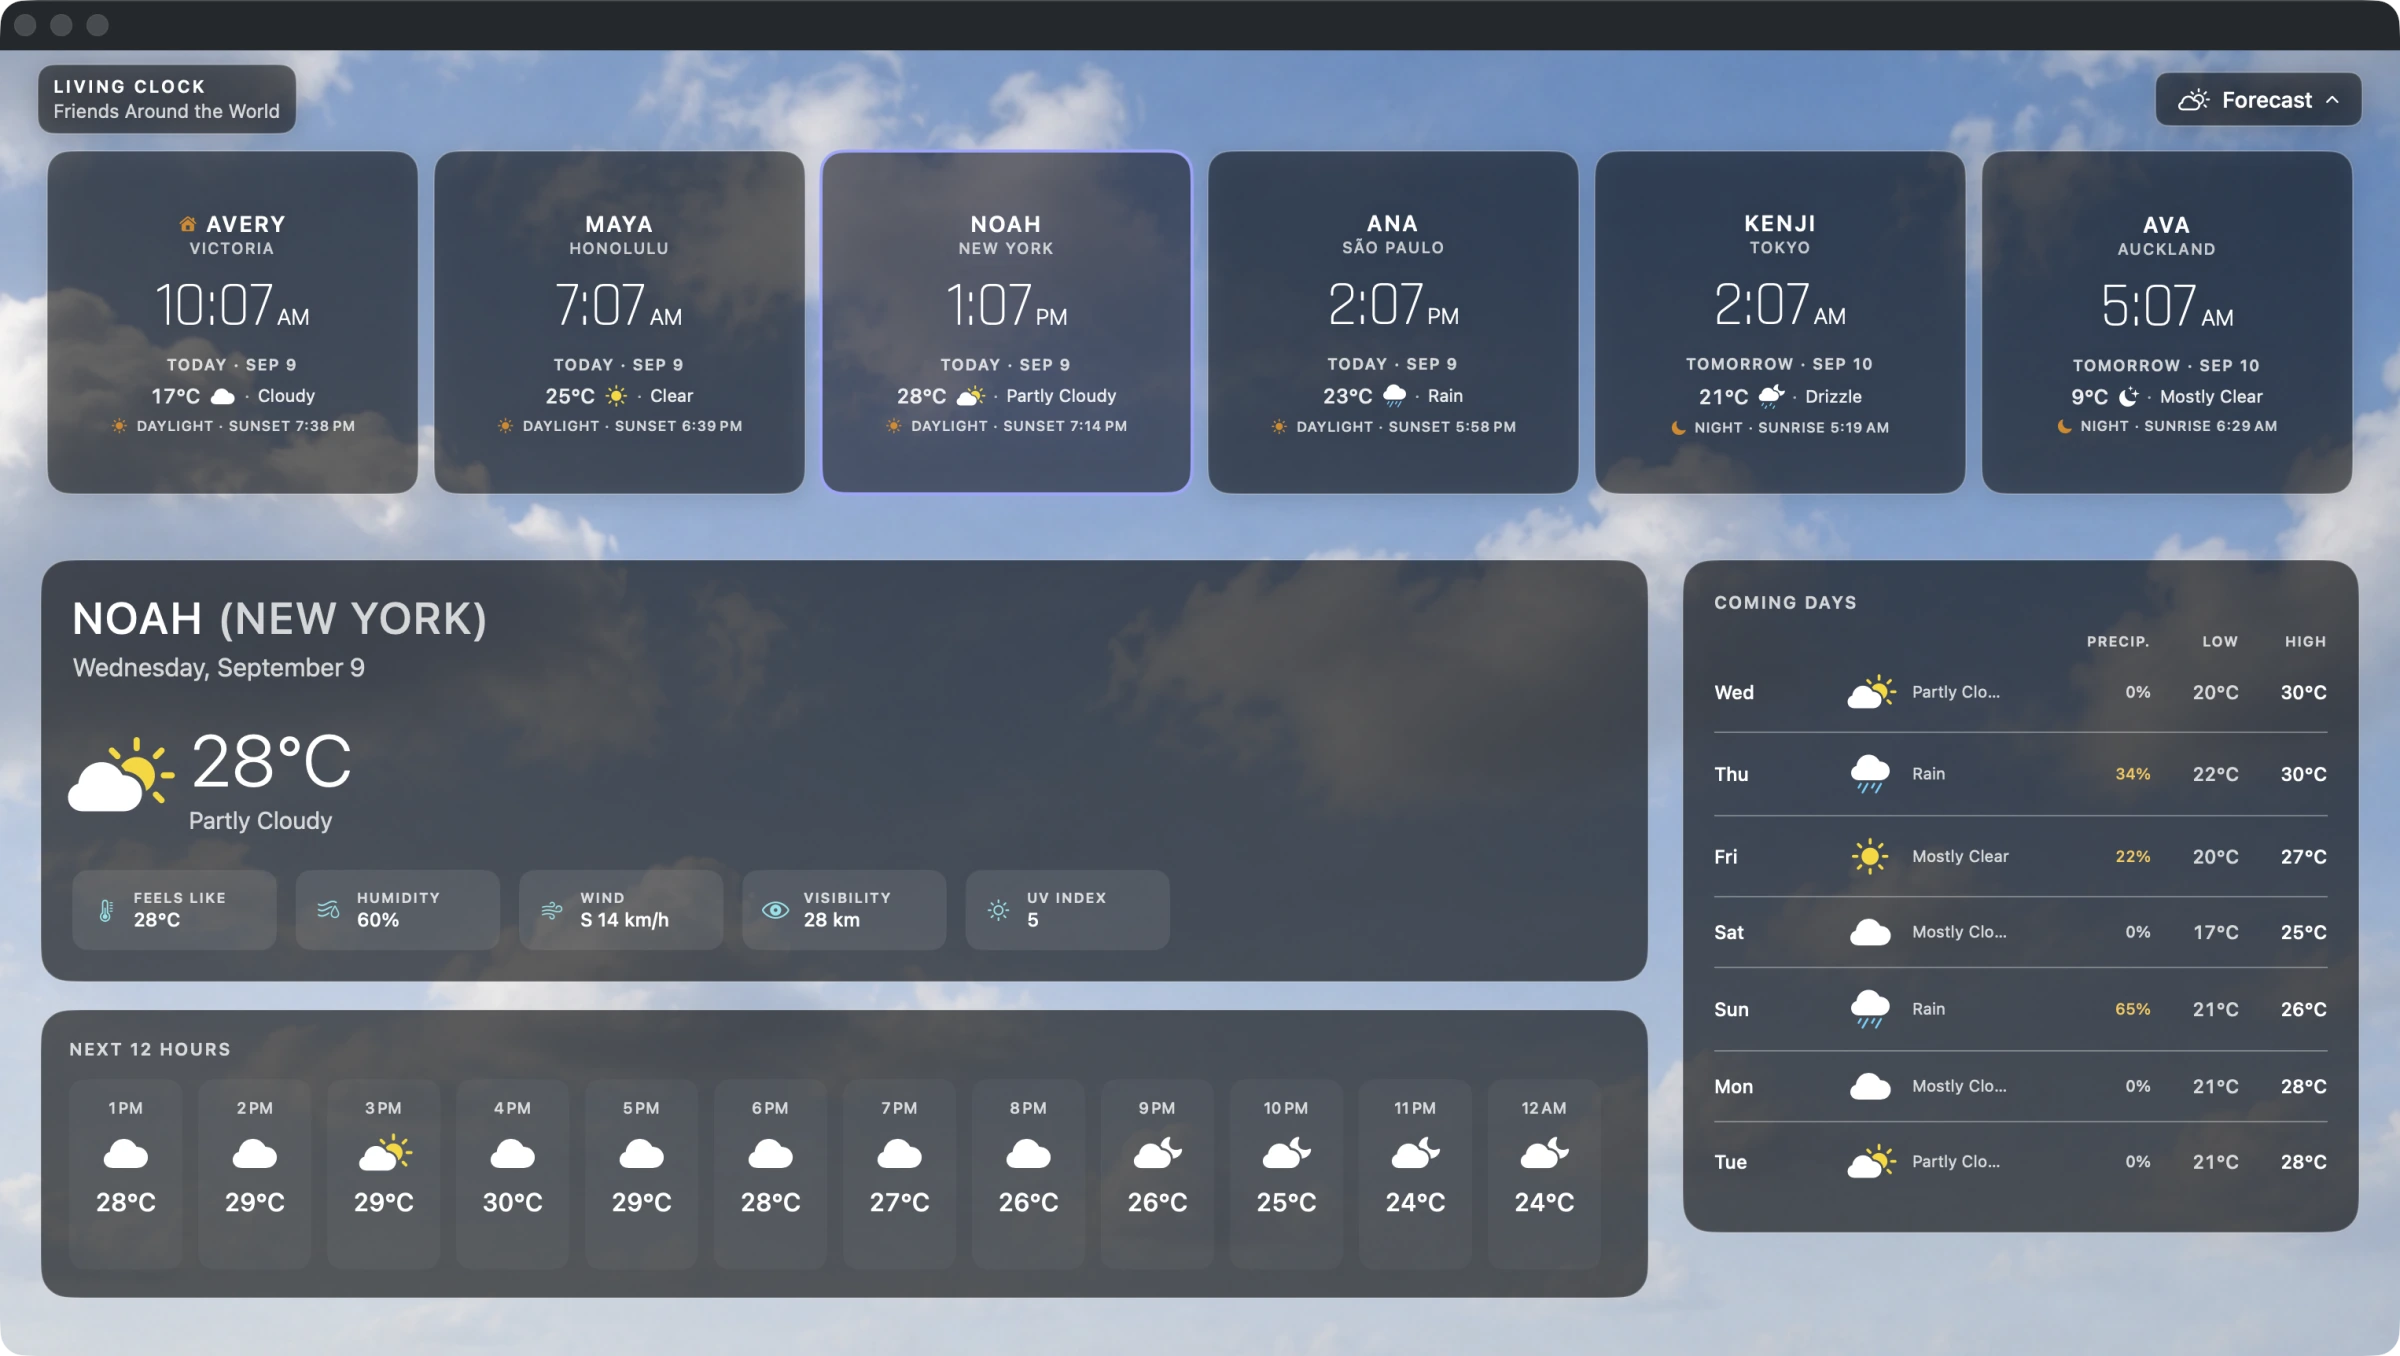Open Noah's New York clock card
Viewport: 2400px width, 1356px height.
(x=1006, y=322)
